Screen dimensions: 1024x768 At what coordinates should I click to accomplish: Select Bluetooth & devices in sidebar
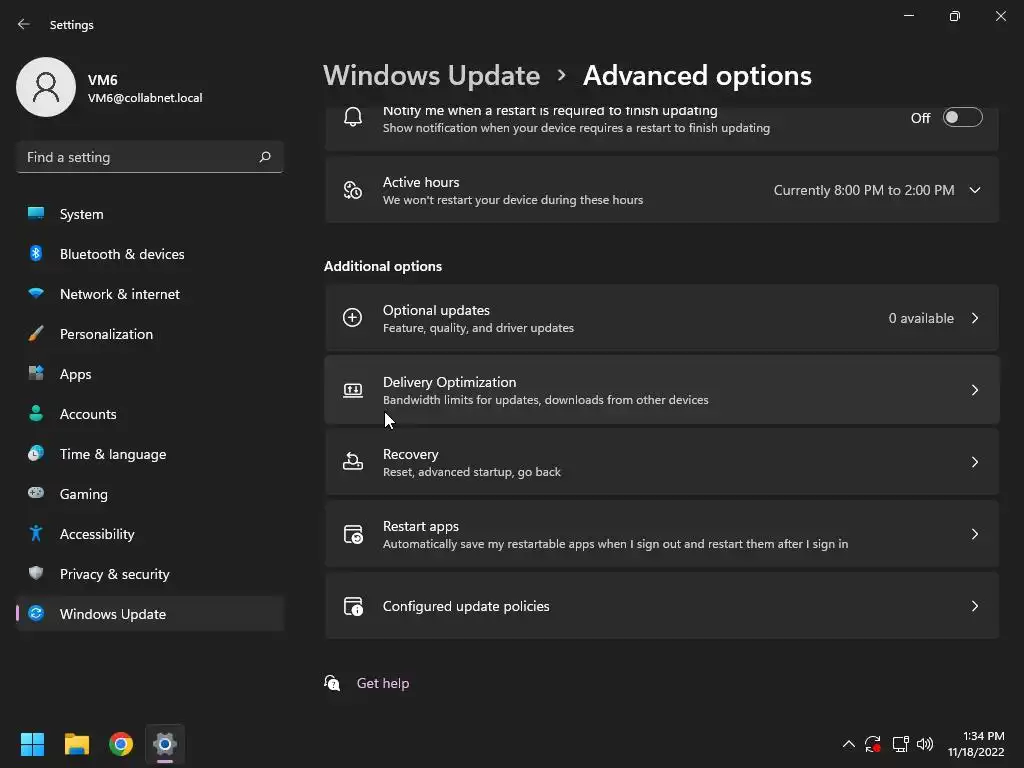pyautogui.click(x=150, y=254)
